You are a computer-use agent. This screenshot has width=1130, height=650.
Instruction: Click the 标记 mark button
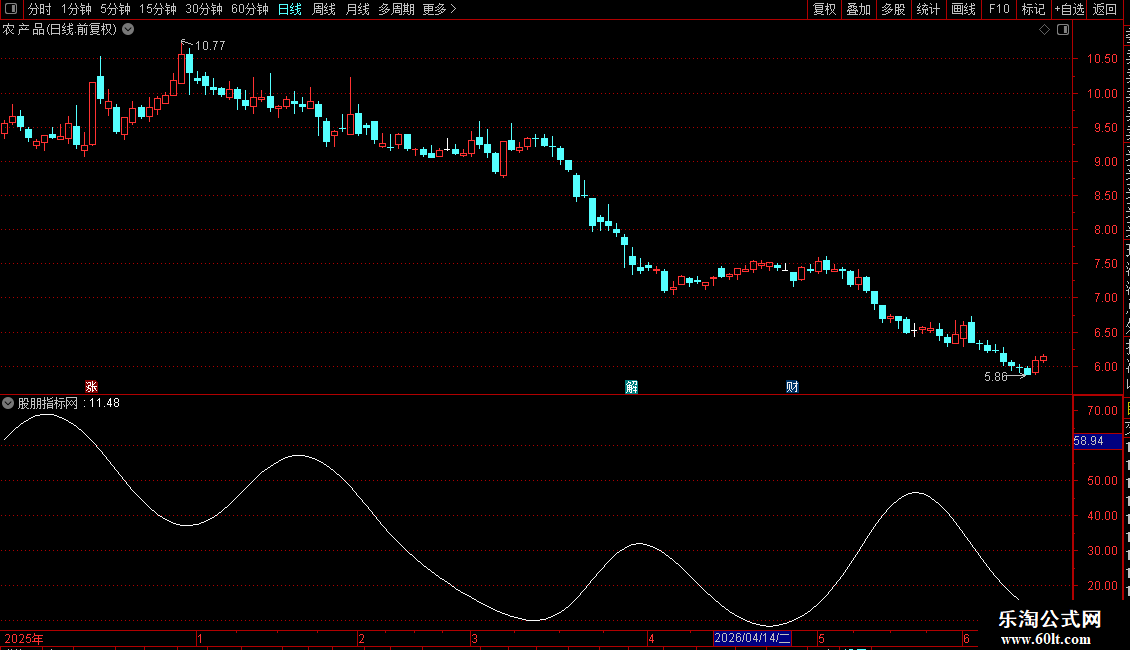coord(1033,9)
